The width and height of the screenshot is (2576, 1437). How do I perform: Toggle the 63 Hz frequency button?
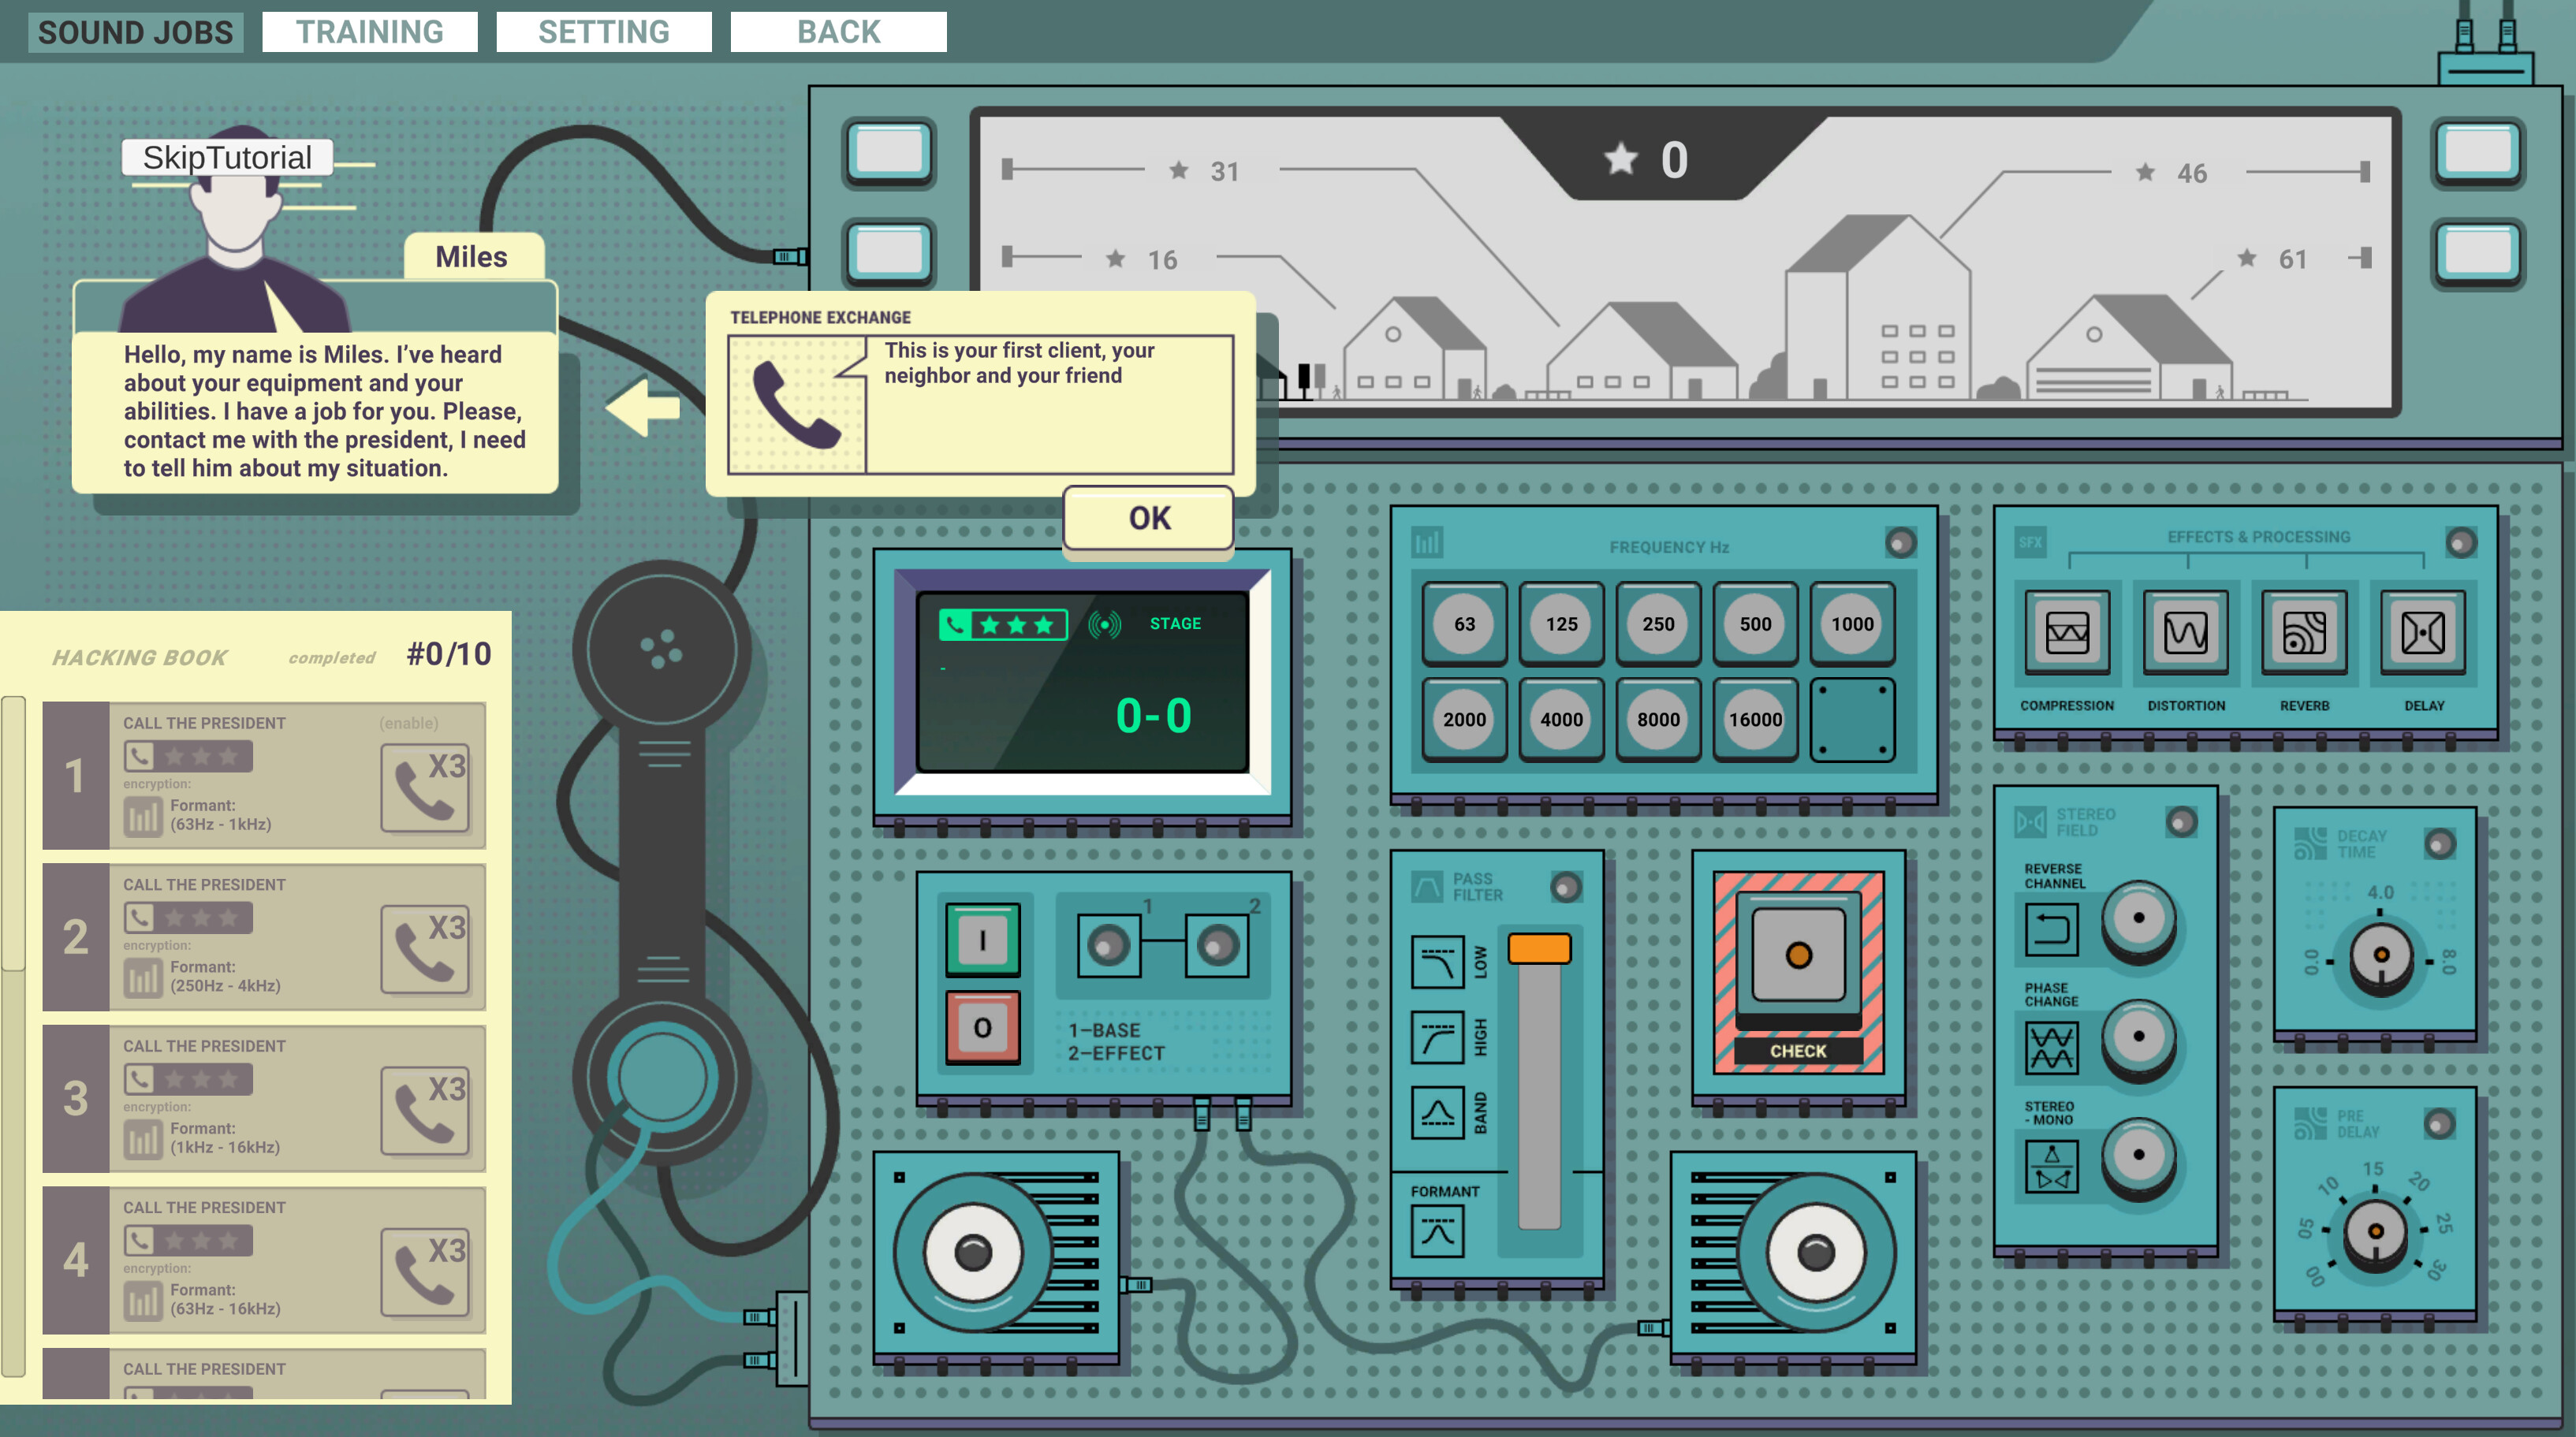pos(1464,624)
